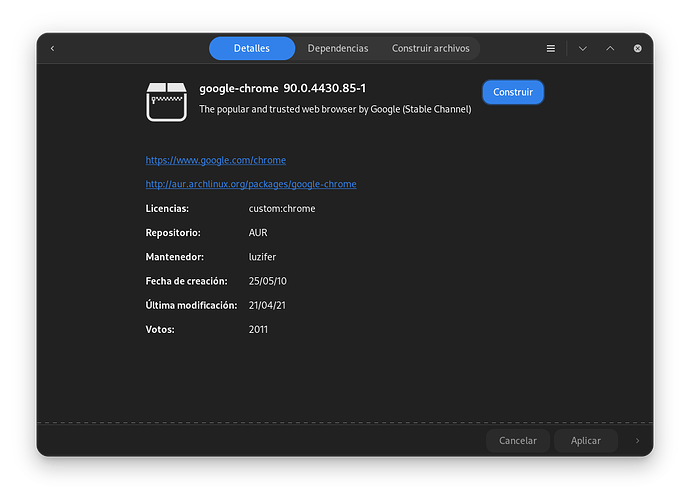Click the Votos label

160,330
